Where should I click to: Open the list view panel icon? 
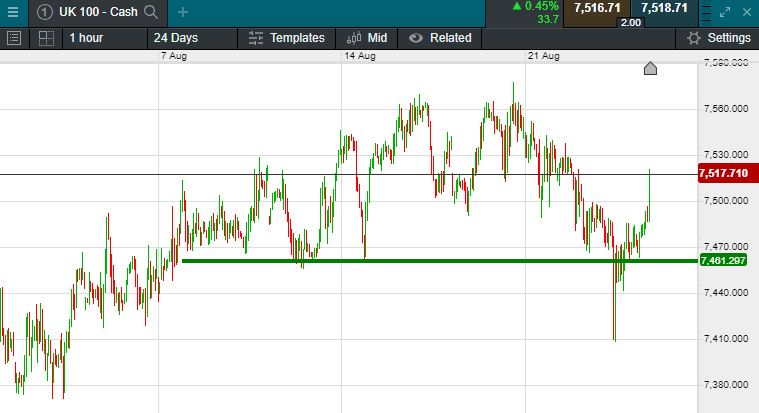pos(14,38)
